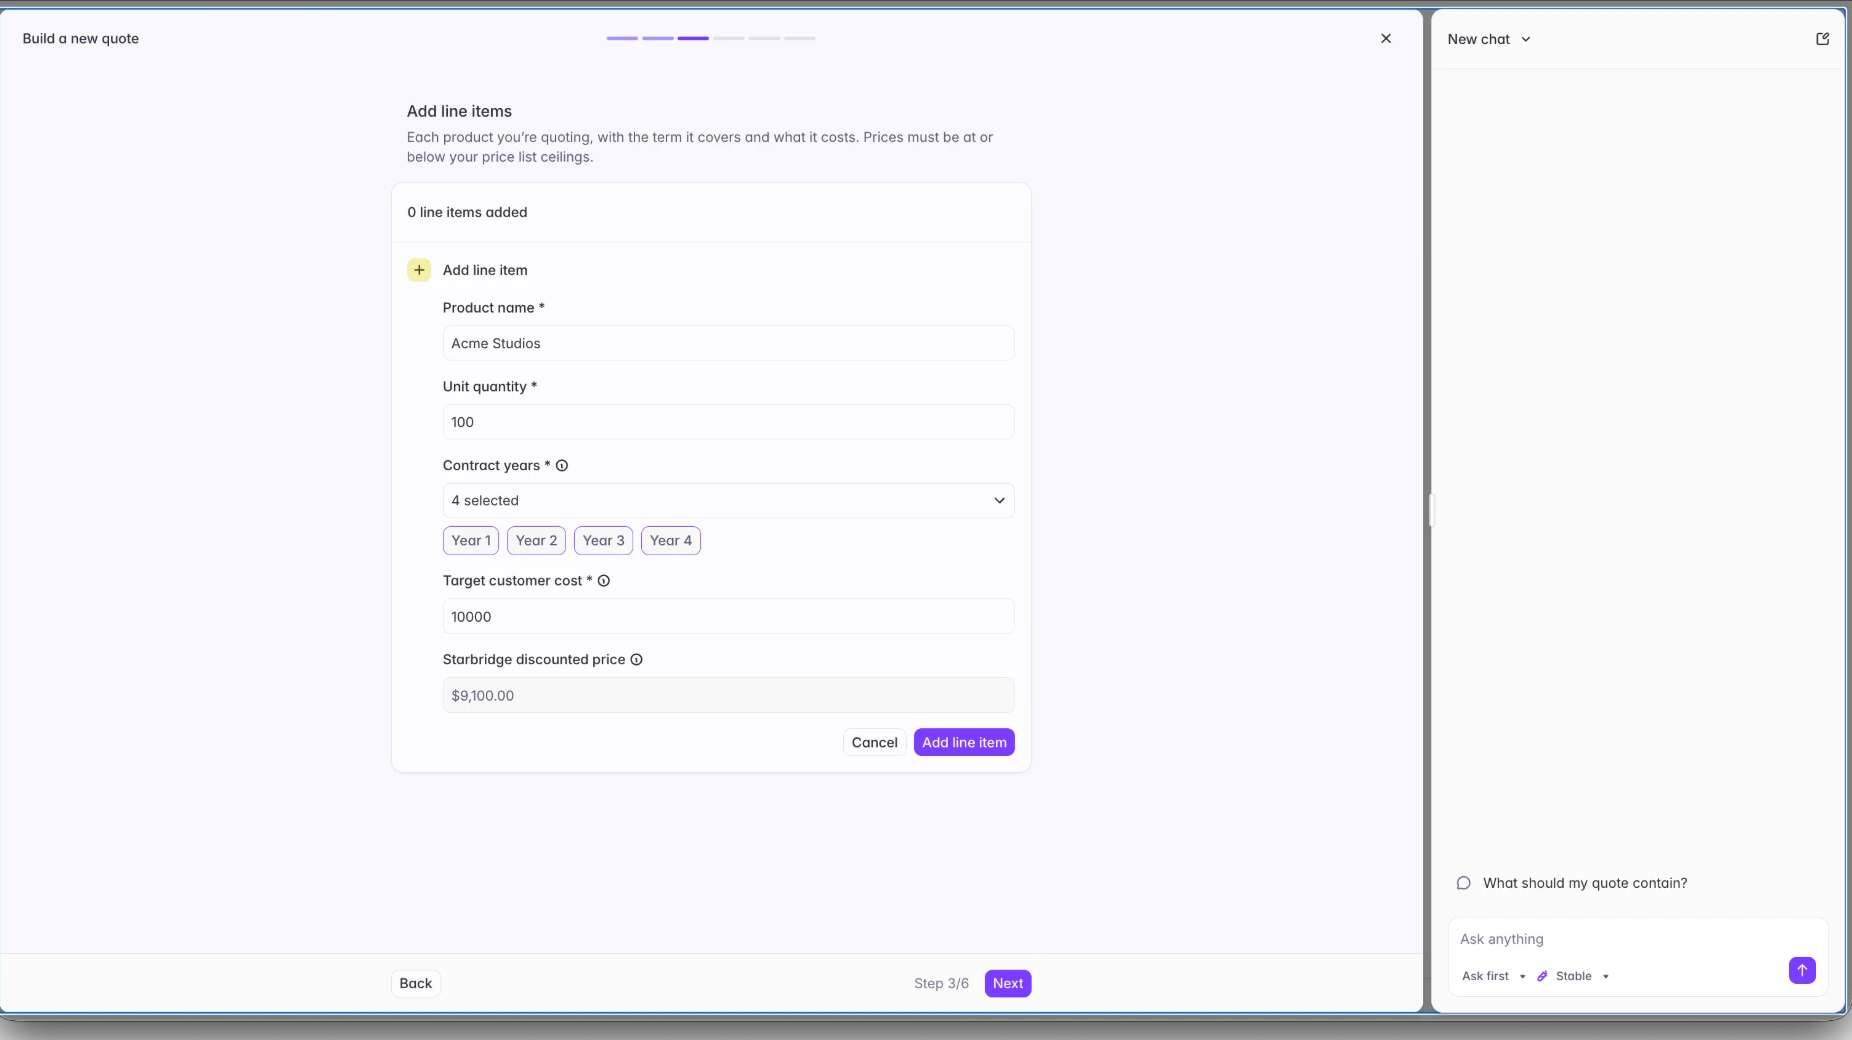Show the Target customer cost info tooltip
The height and width of the screenshot is (1040, 1852).
[604, 580]
